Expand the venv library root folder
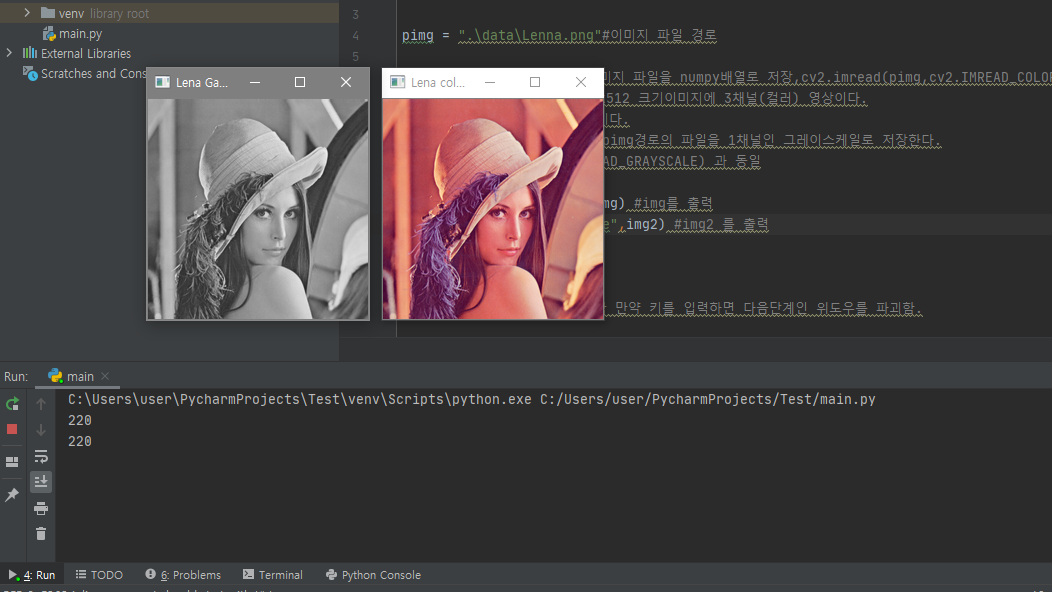The width and height of the screenshot is (1052, 592). coord(27,13)
